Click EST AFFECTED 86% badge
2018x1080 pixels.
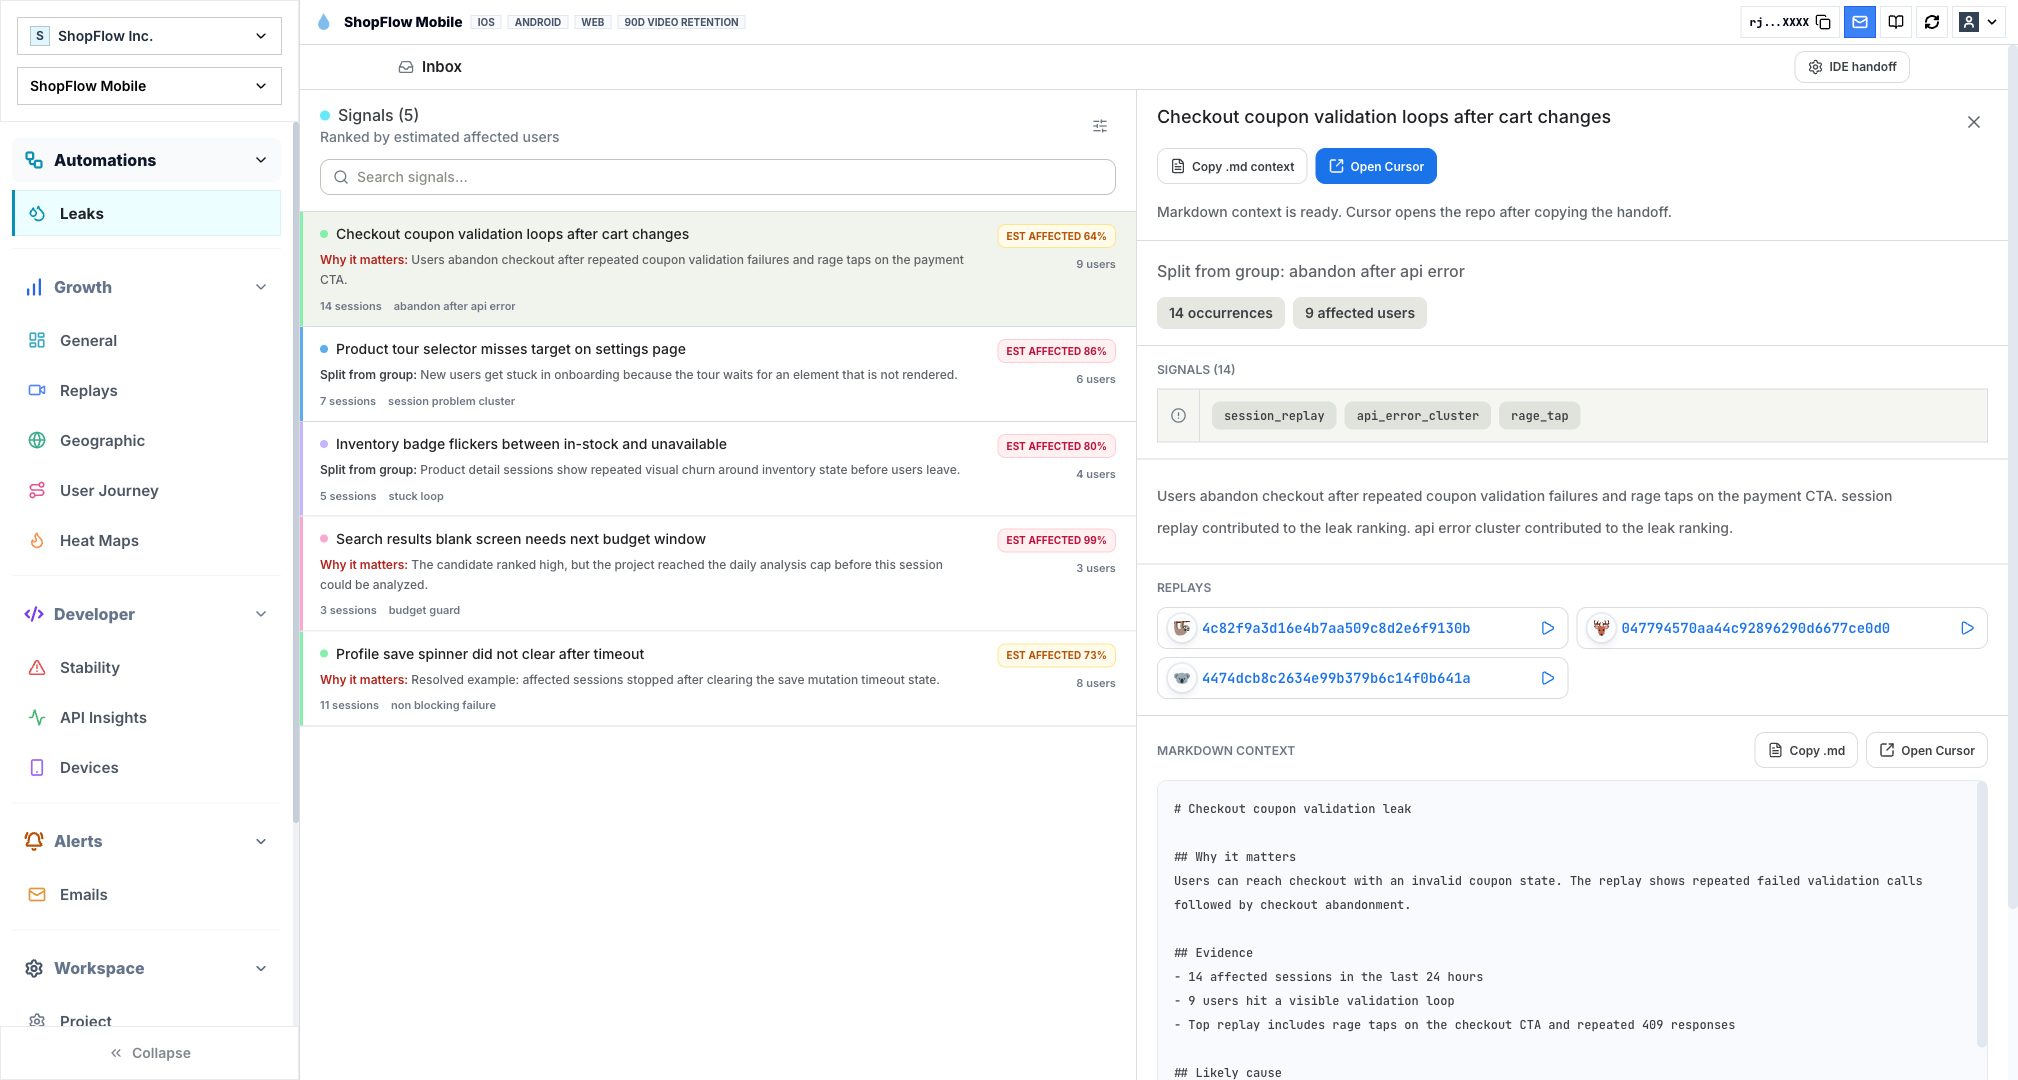coord(1056,351)
